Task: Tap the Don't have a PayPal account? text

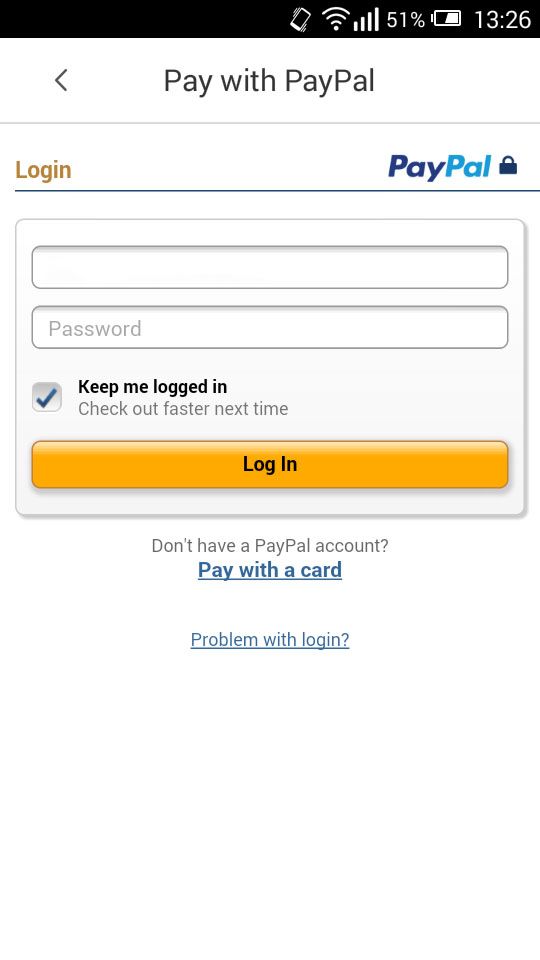Action: pyautogui.click(x=270, y=546)
